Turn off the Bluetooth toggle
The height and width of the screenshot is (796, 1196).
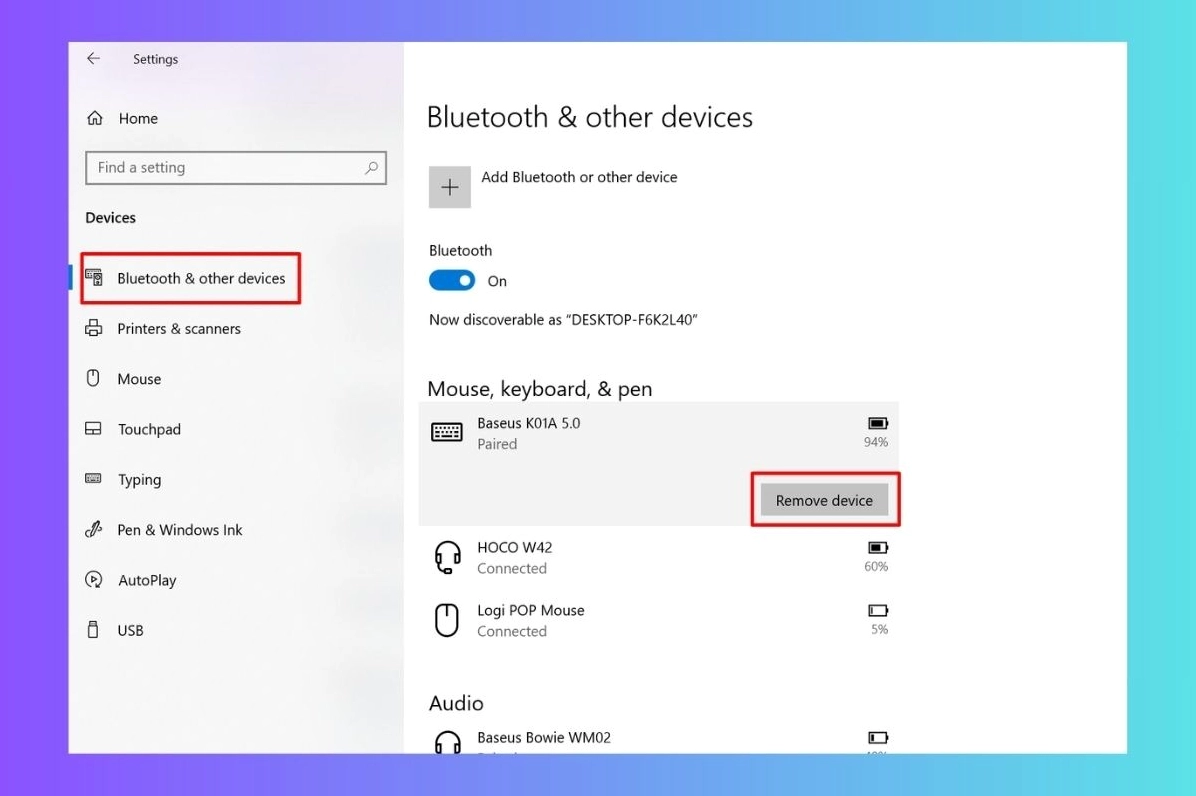click(452, 280)
